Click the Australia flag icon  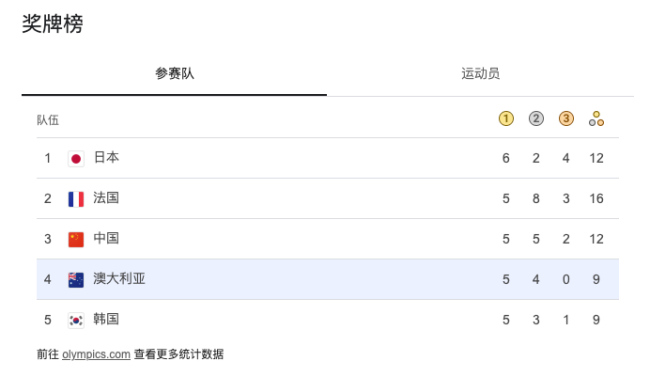pos(76,280)
